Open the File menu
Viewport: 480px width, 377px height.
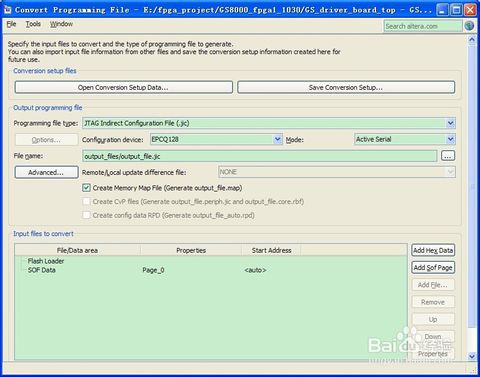coord(11,24)
